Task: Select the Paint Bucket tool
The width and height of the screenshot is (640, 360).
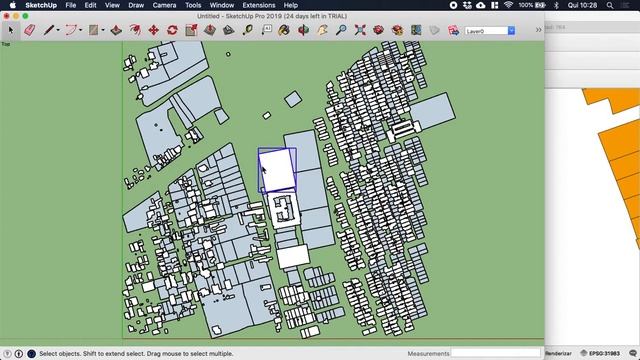Action: (284, 30)
